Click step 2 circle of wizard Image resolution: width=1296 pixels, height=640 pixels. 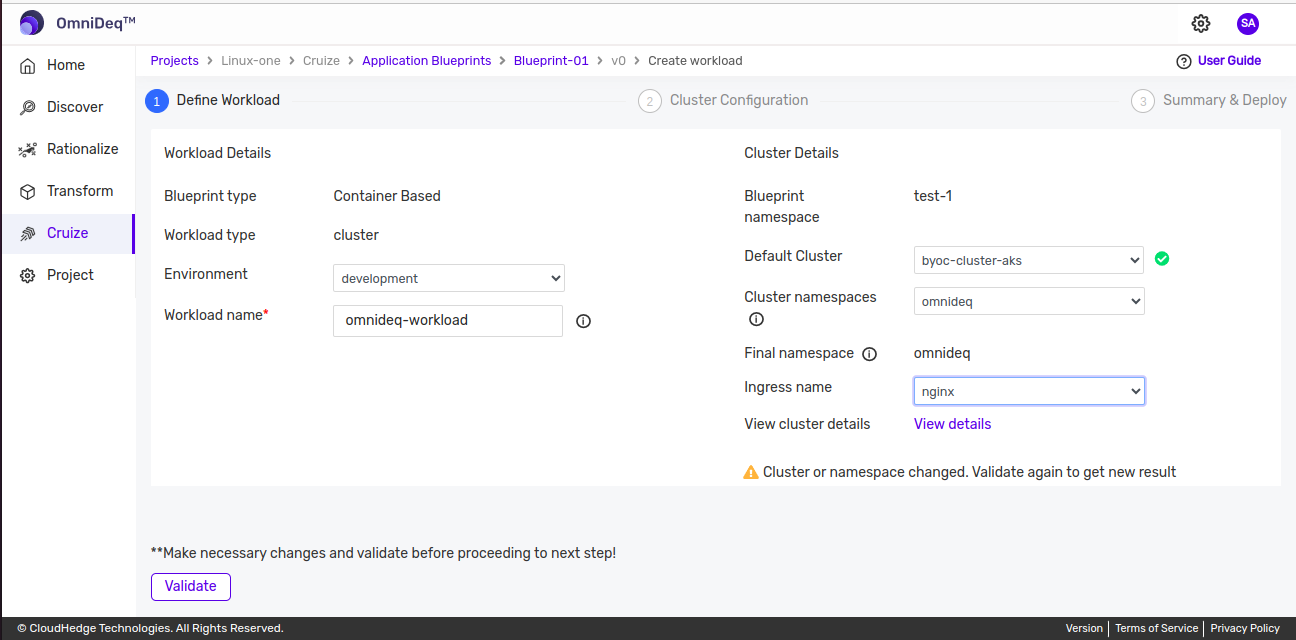650,101
